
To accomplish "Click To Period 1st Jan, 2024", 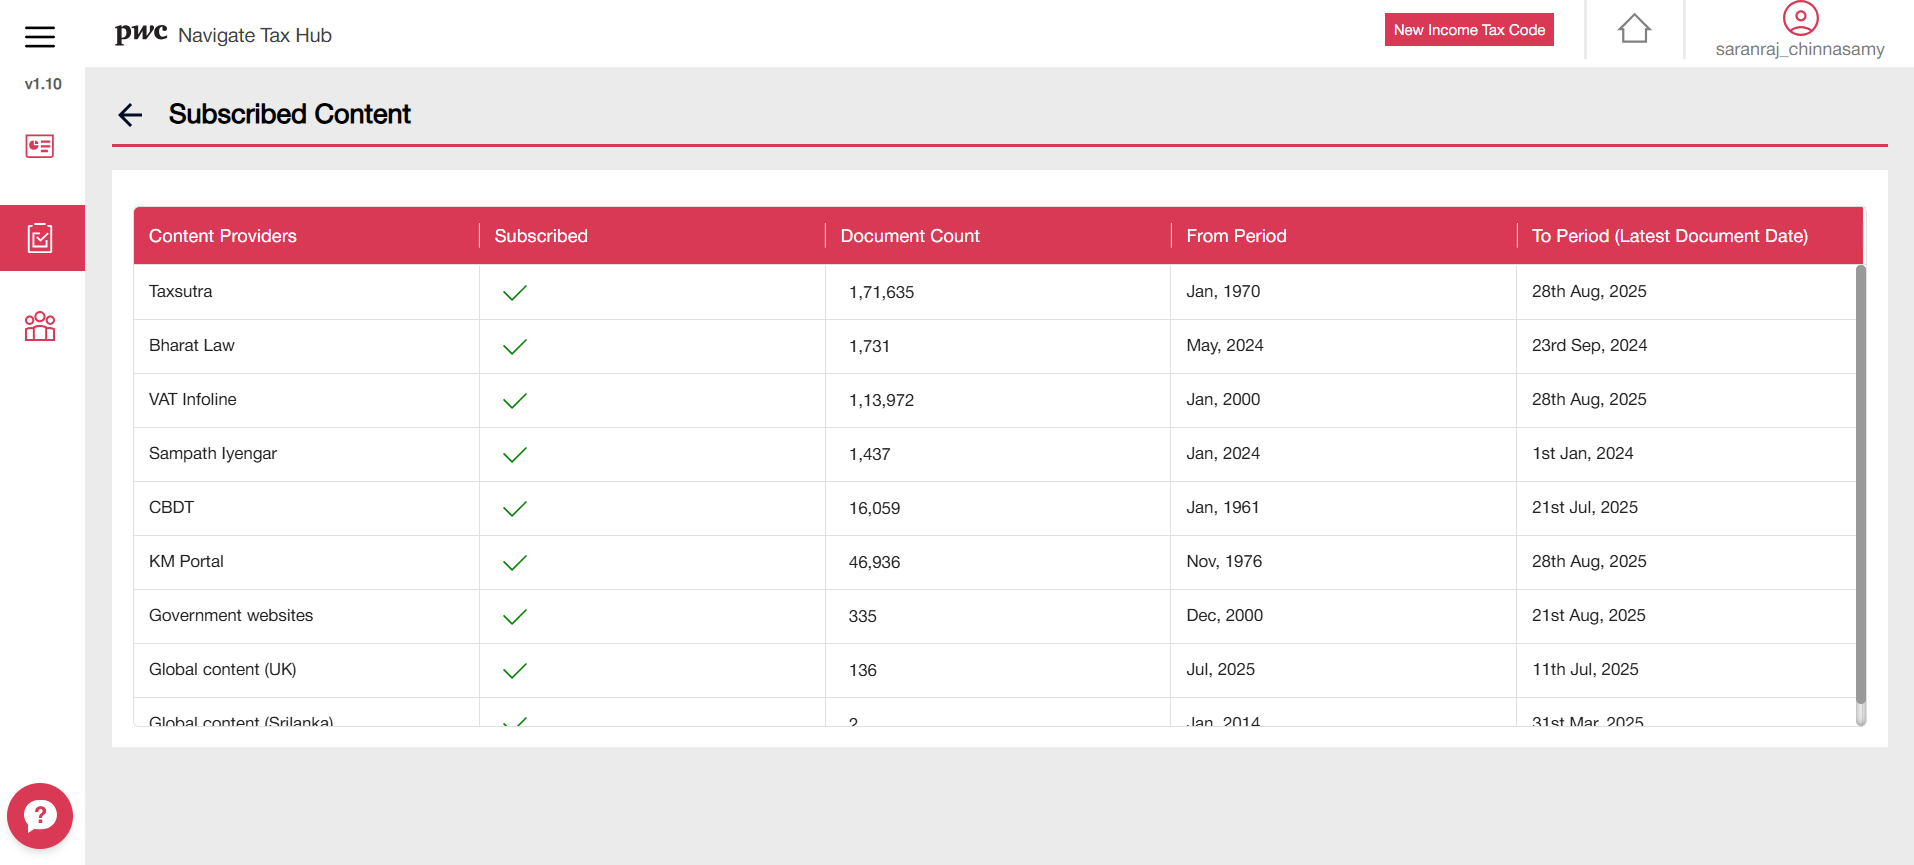I will click(x=1583, y=453).
